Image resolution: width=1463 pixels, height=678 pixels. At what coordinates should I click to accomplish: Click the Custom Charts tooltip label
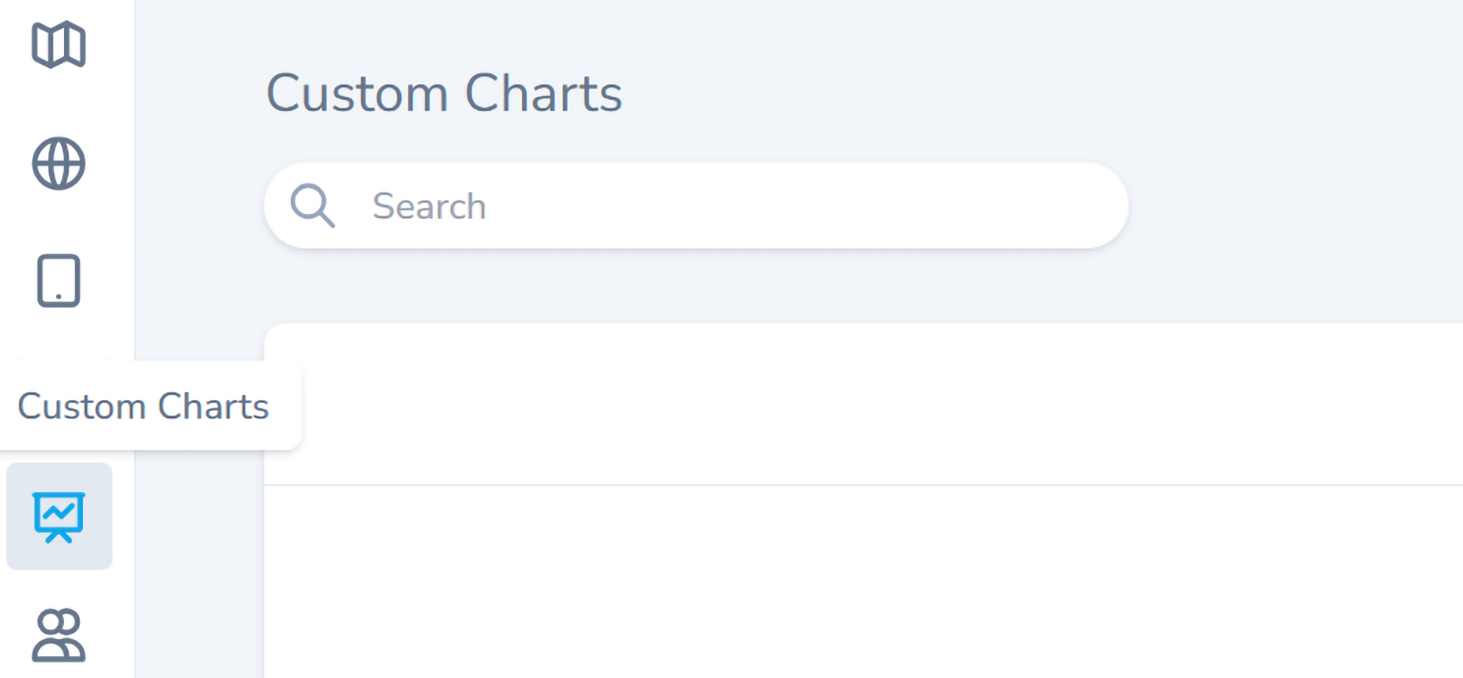pos(144,406)
